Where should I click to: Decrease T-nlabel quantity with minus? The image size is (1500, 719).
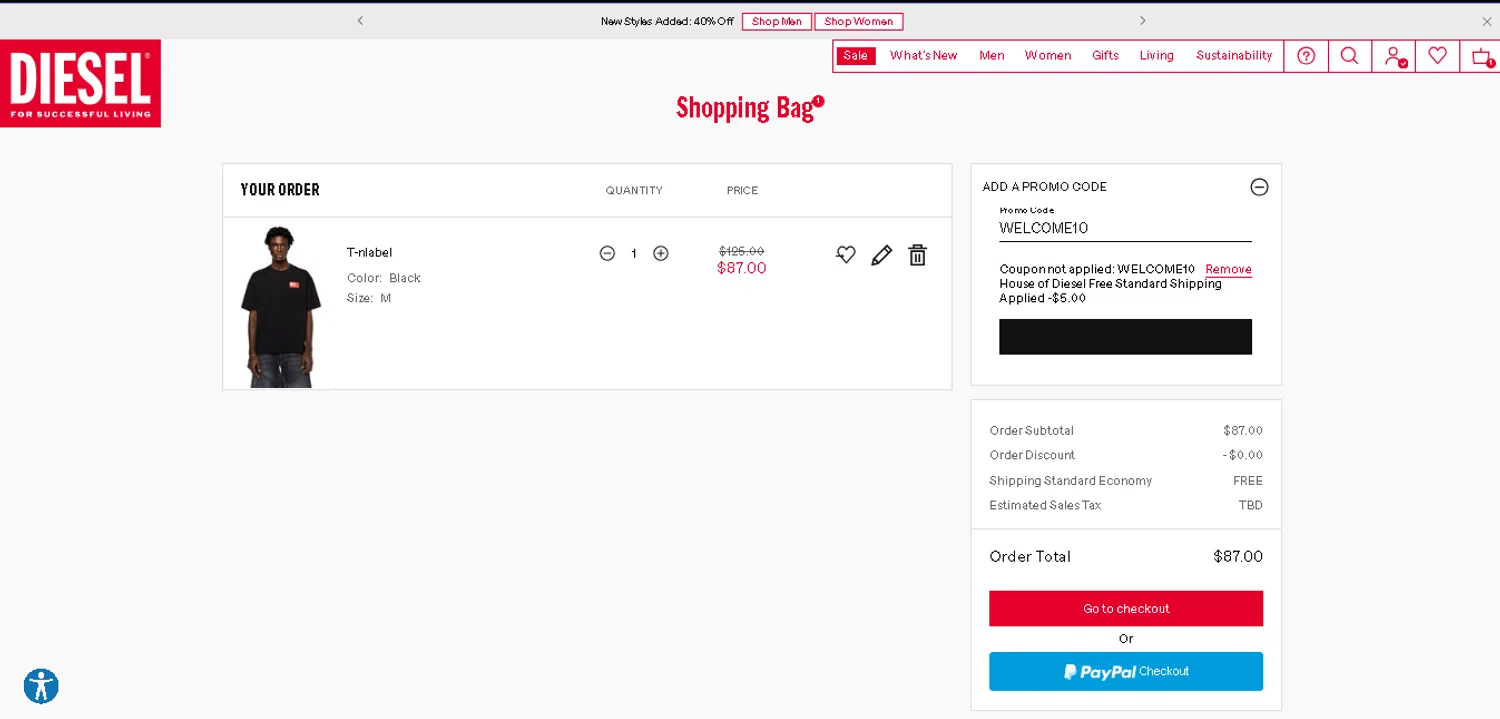coord(607,253)
